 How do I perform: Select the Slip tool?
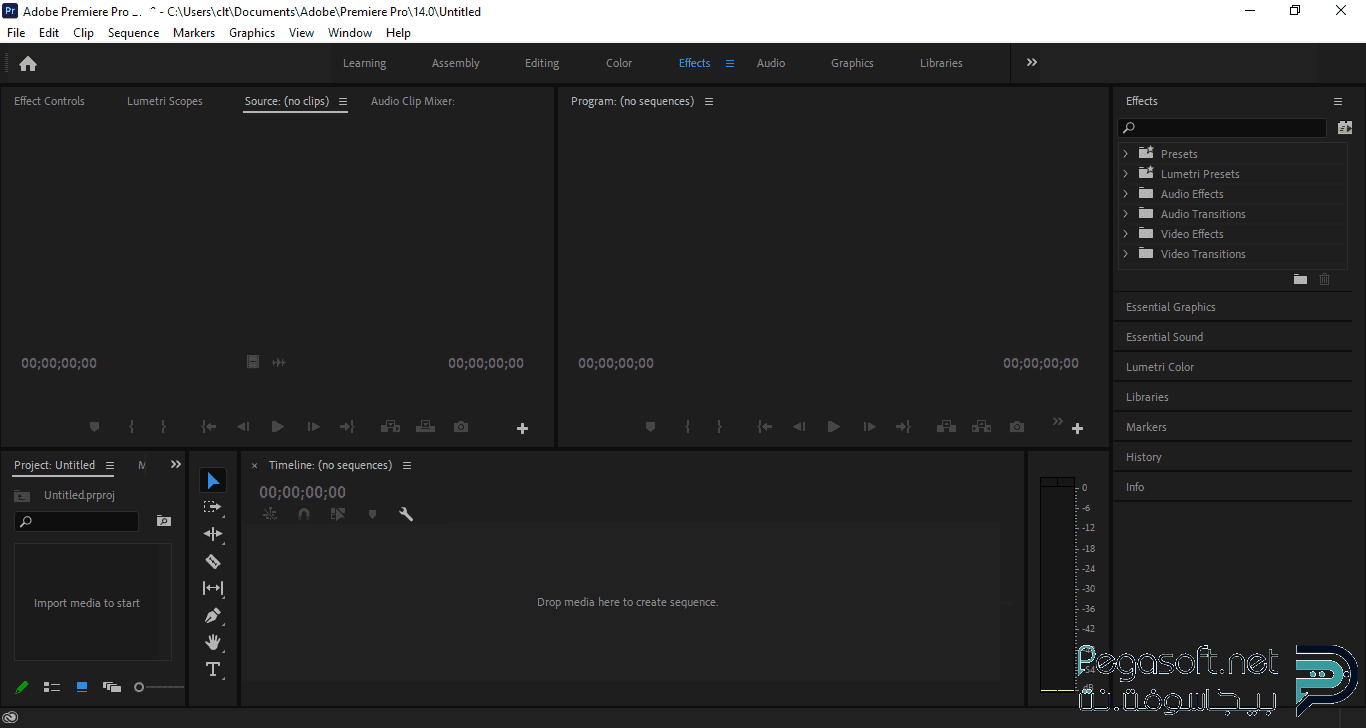(x=213, y=588)
